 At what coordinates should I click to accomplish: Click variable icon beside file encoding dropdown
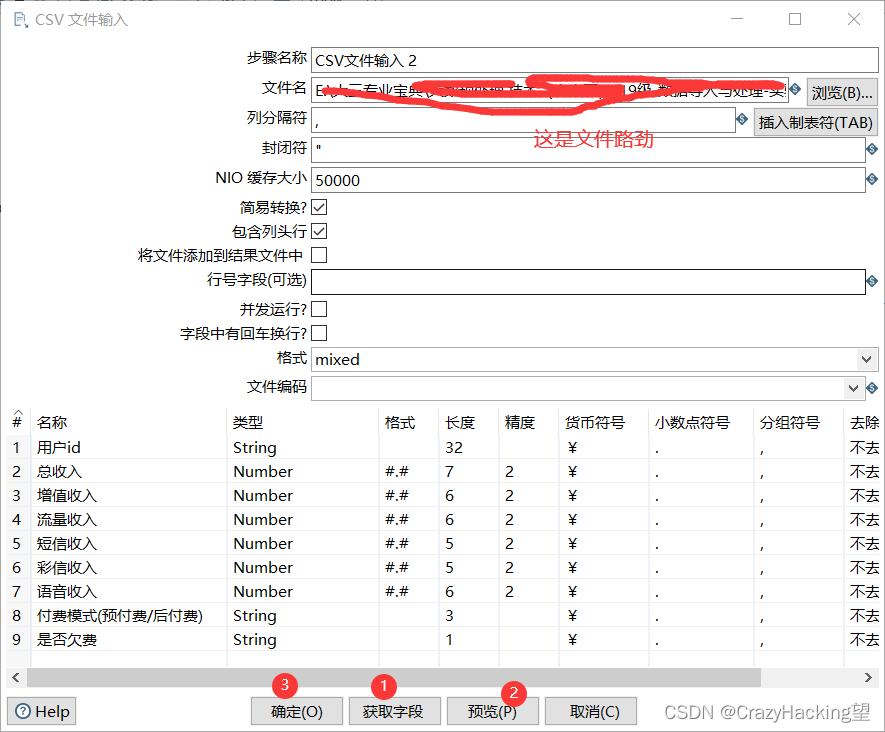point(872,388)
